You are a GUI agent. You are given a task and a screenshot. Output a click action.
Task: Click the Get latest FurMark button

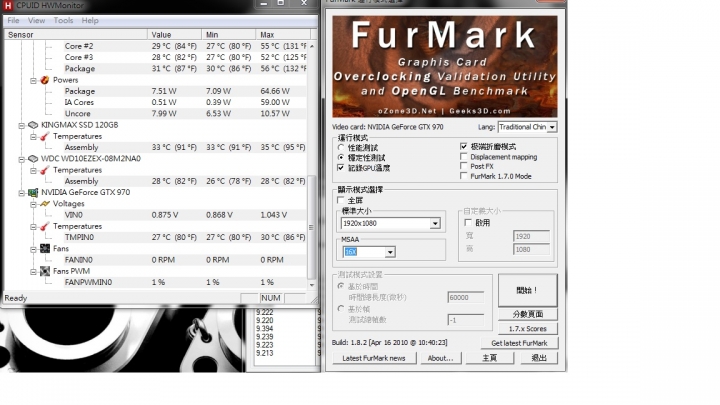pyautogui.click(x=519, y=343)
